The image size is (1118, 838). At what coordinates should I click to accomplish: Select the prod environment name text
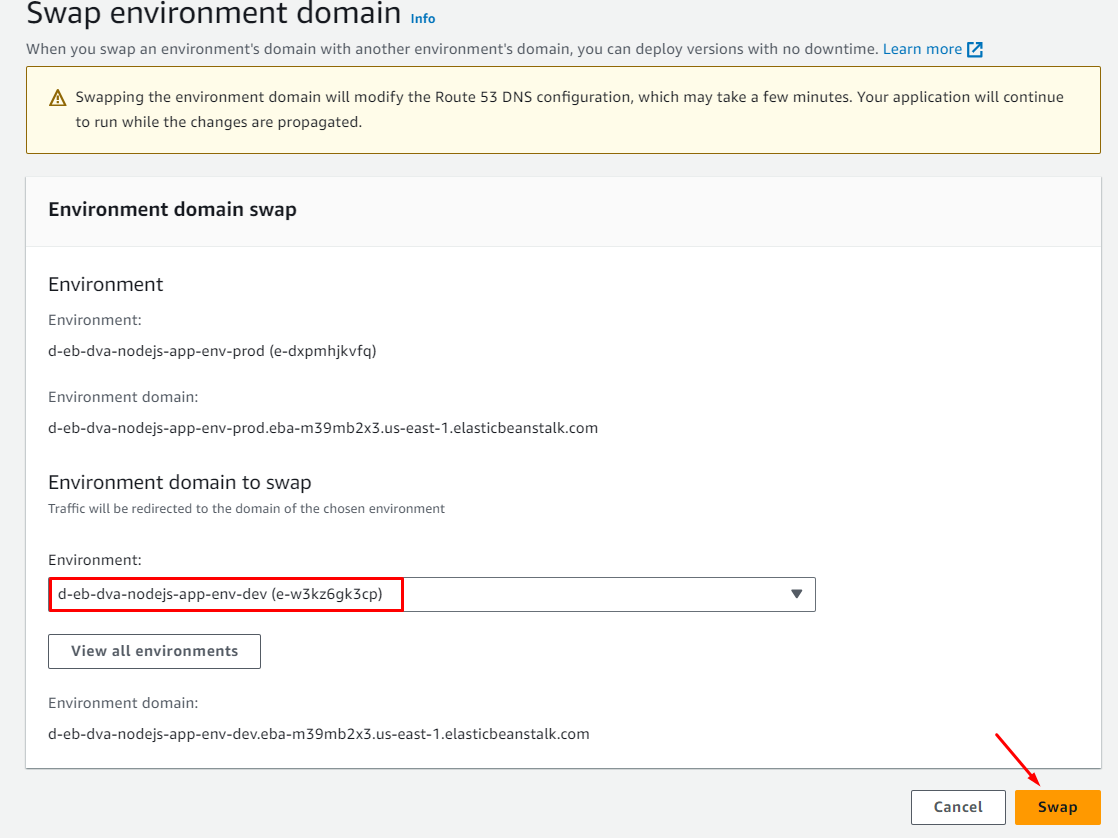212,351
